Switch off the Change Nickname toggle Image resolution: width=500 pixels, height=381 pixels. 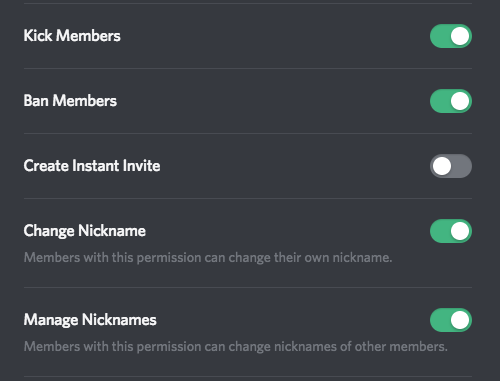pyautogui.click(x=451, y=231)
